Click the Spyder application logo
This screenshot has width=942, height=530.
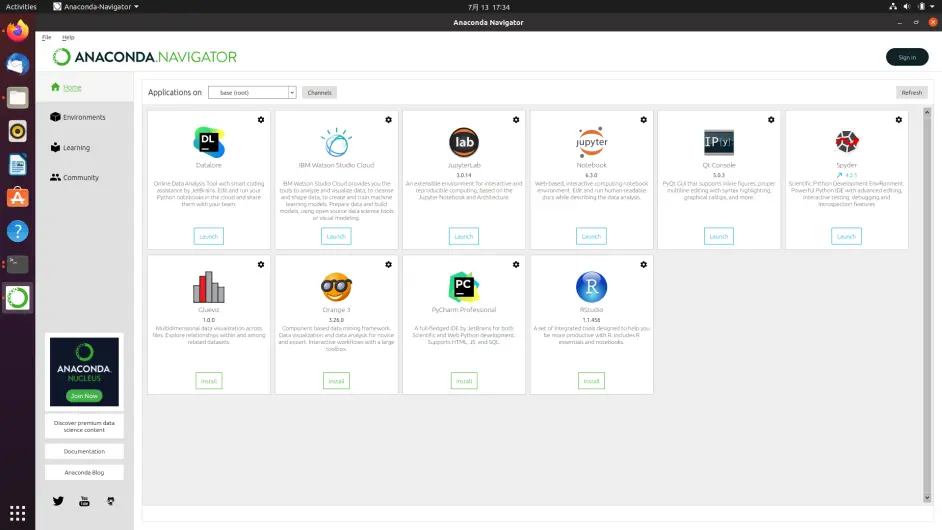(846, 142)
